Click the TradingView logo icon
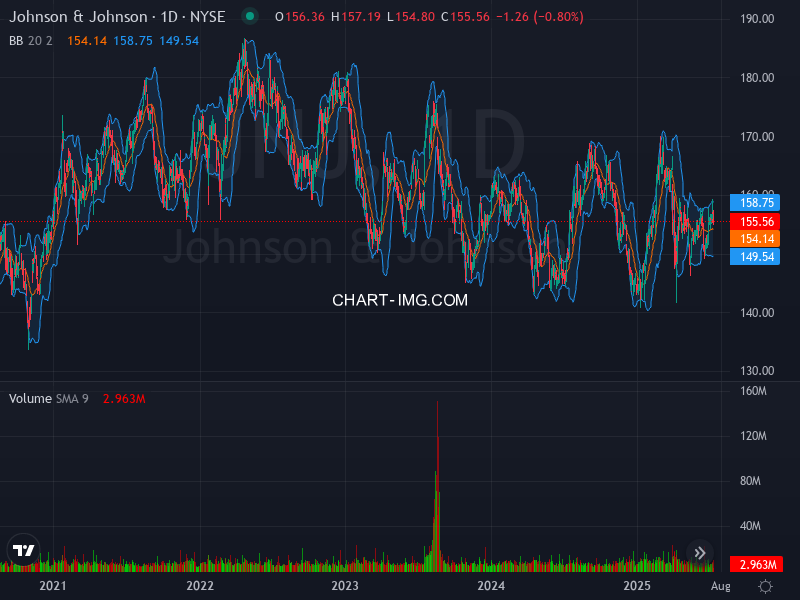800x600 pixels. tap(23, 550)
